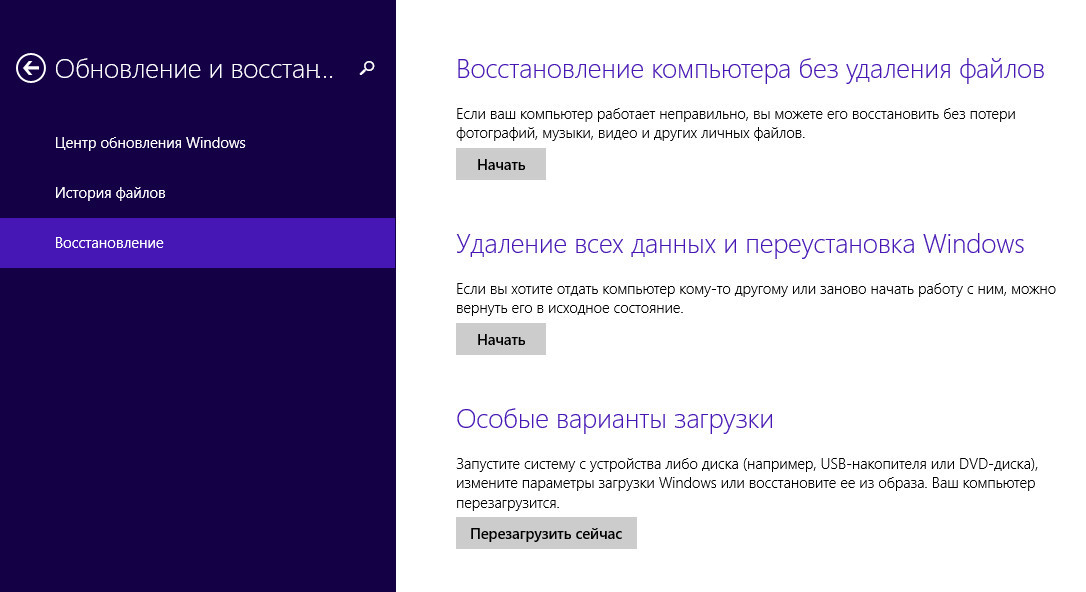This screenshot has width=1086, height=592.
Task: Click the "Обновление и восстан..." page title
Action: click(193, 69)
